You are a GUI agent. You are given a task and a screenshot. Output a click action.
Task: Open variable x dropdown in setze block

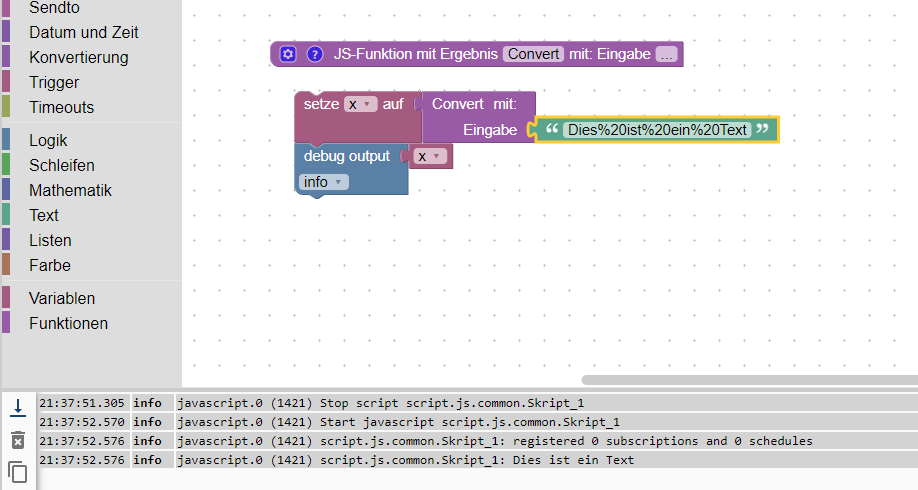point(361,104)
